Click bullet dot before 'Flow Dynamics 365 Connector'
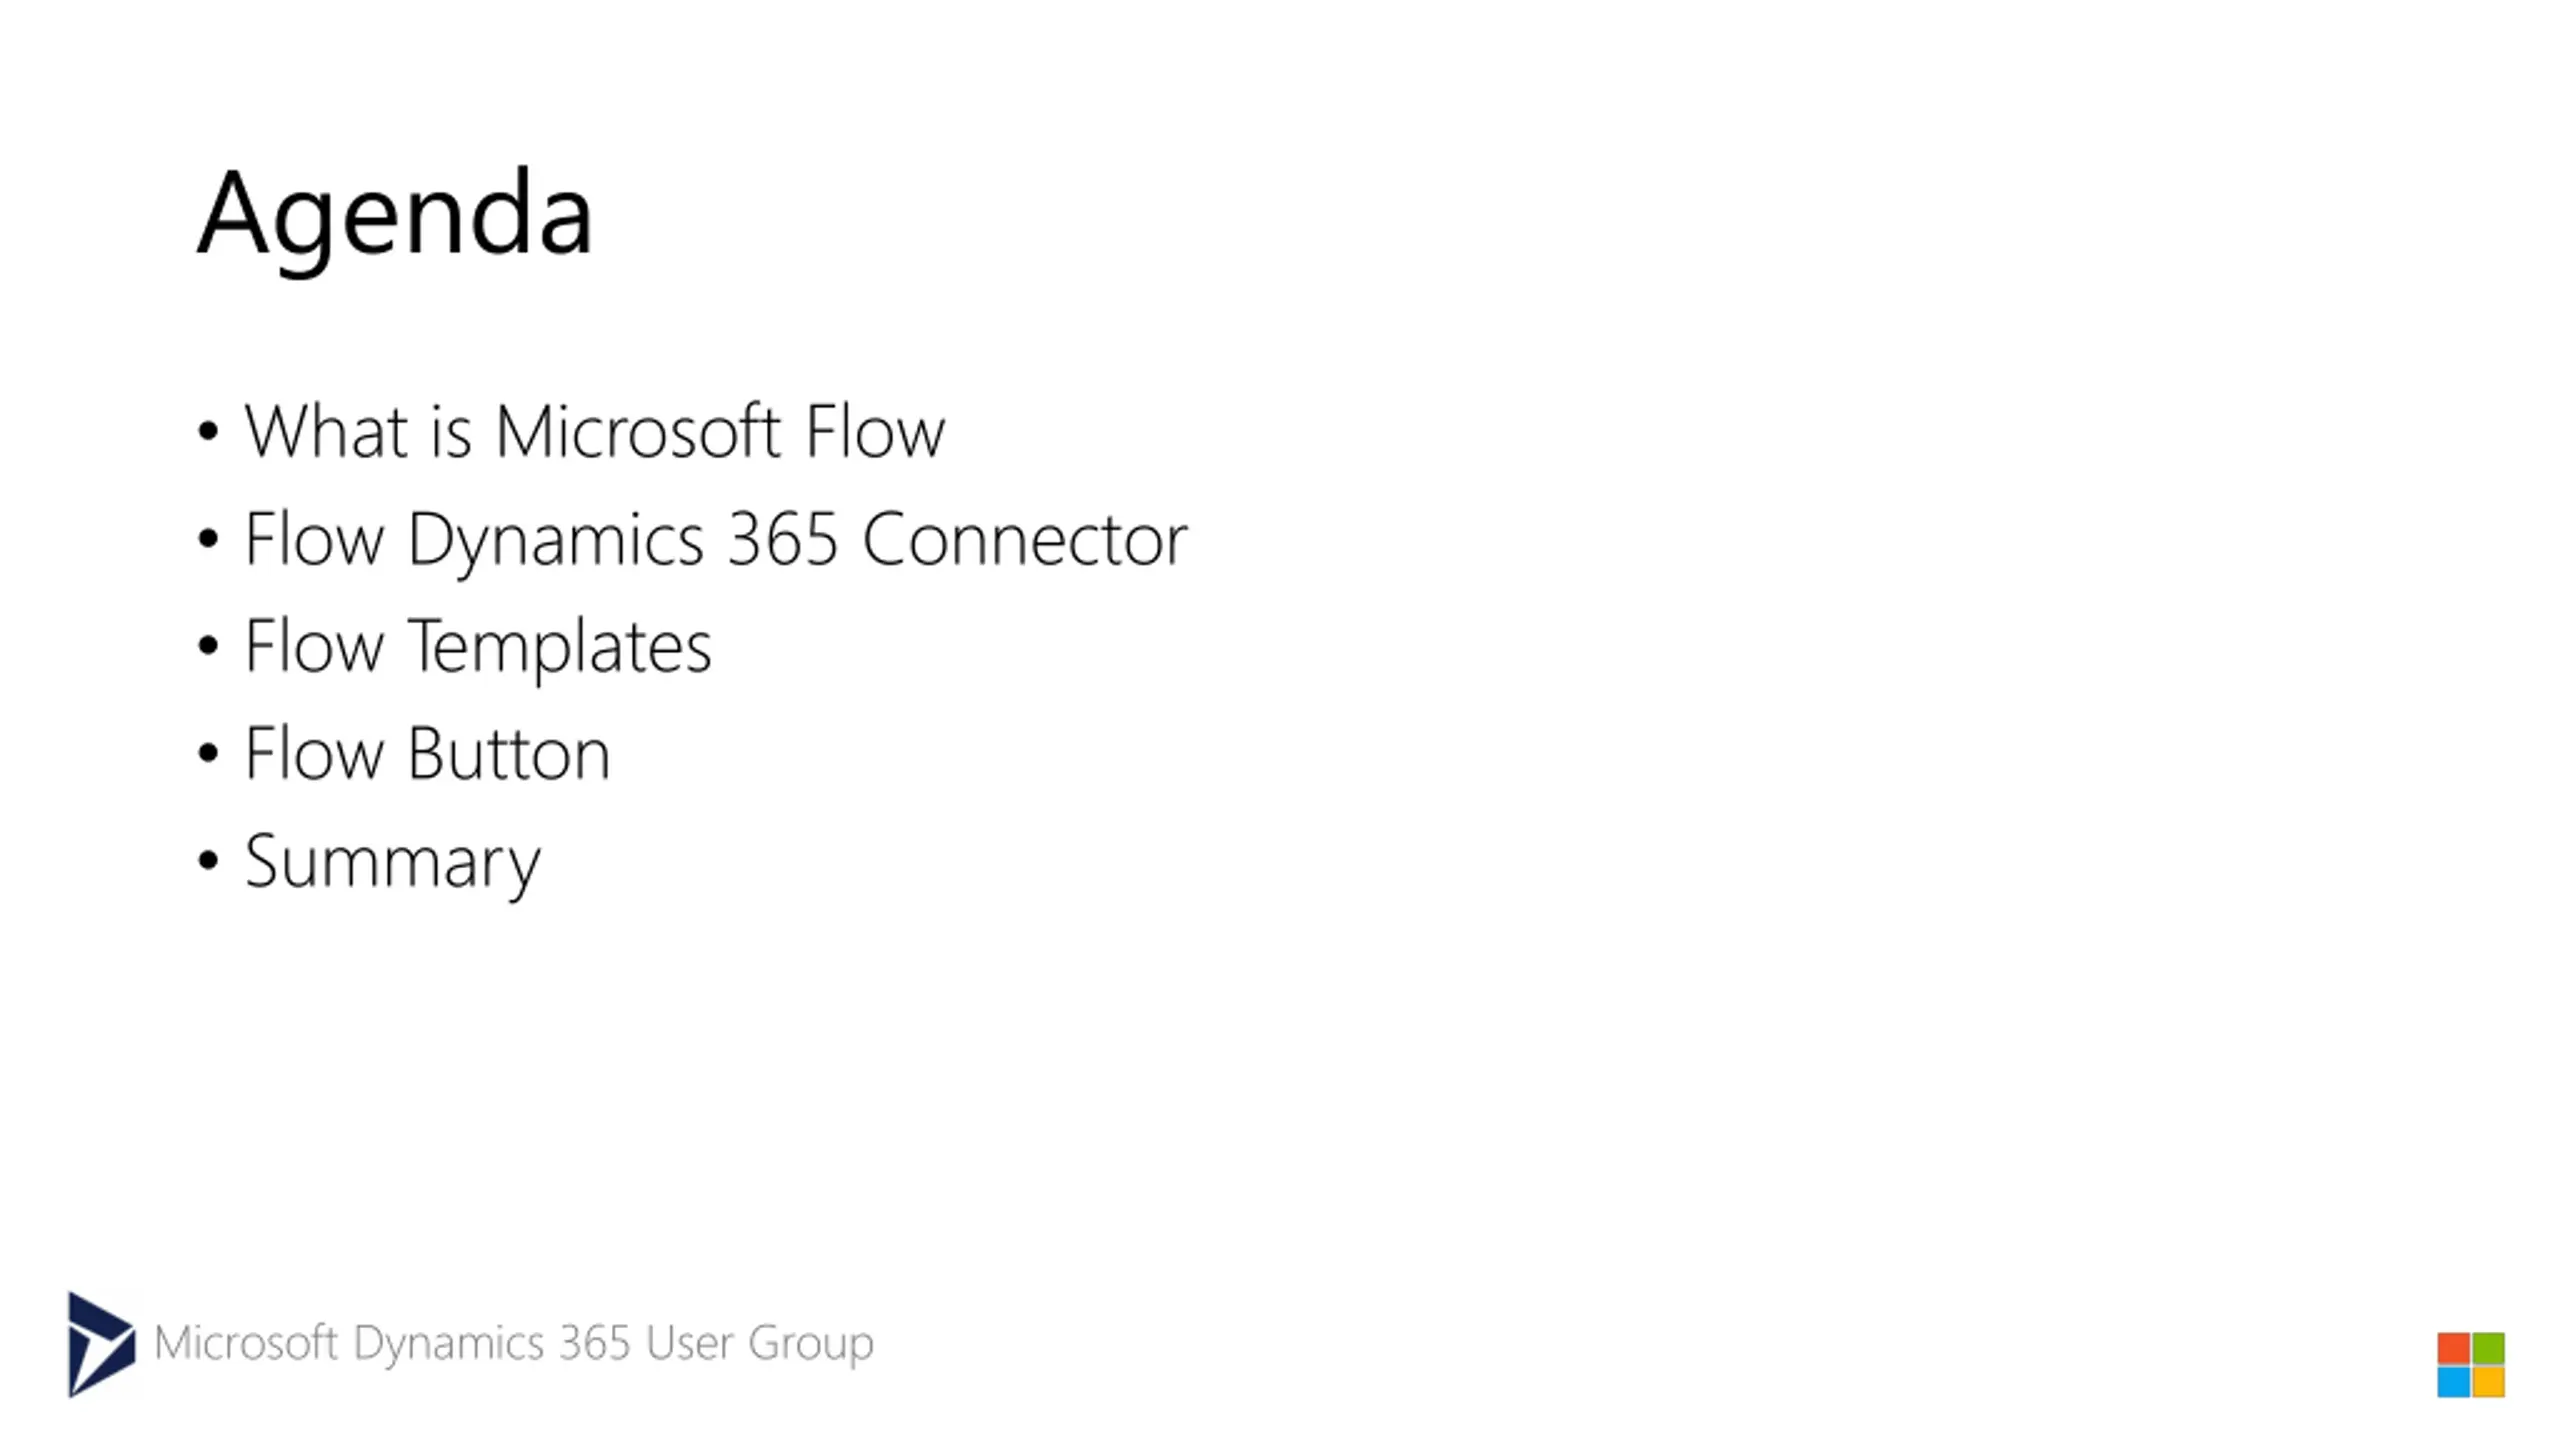This screenshot has width=2560, height=1440. 208,539
